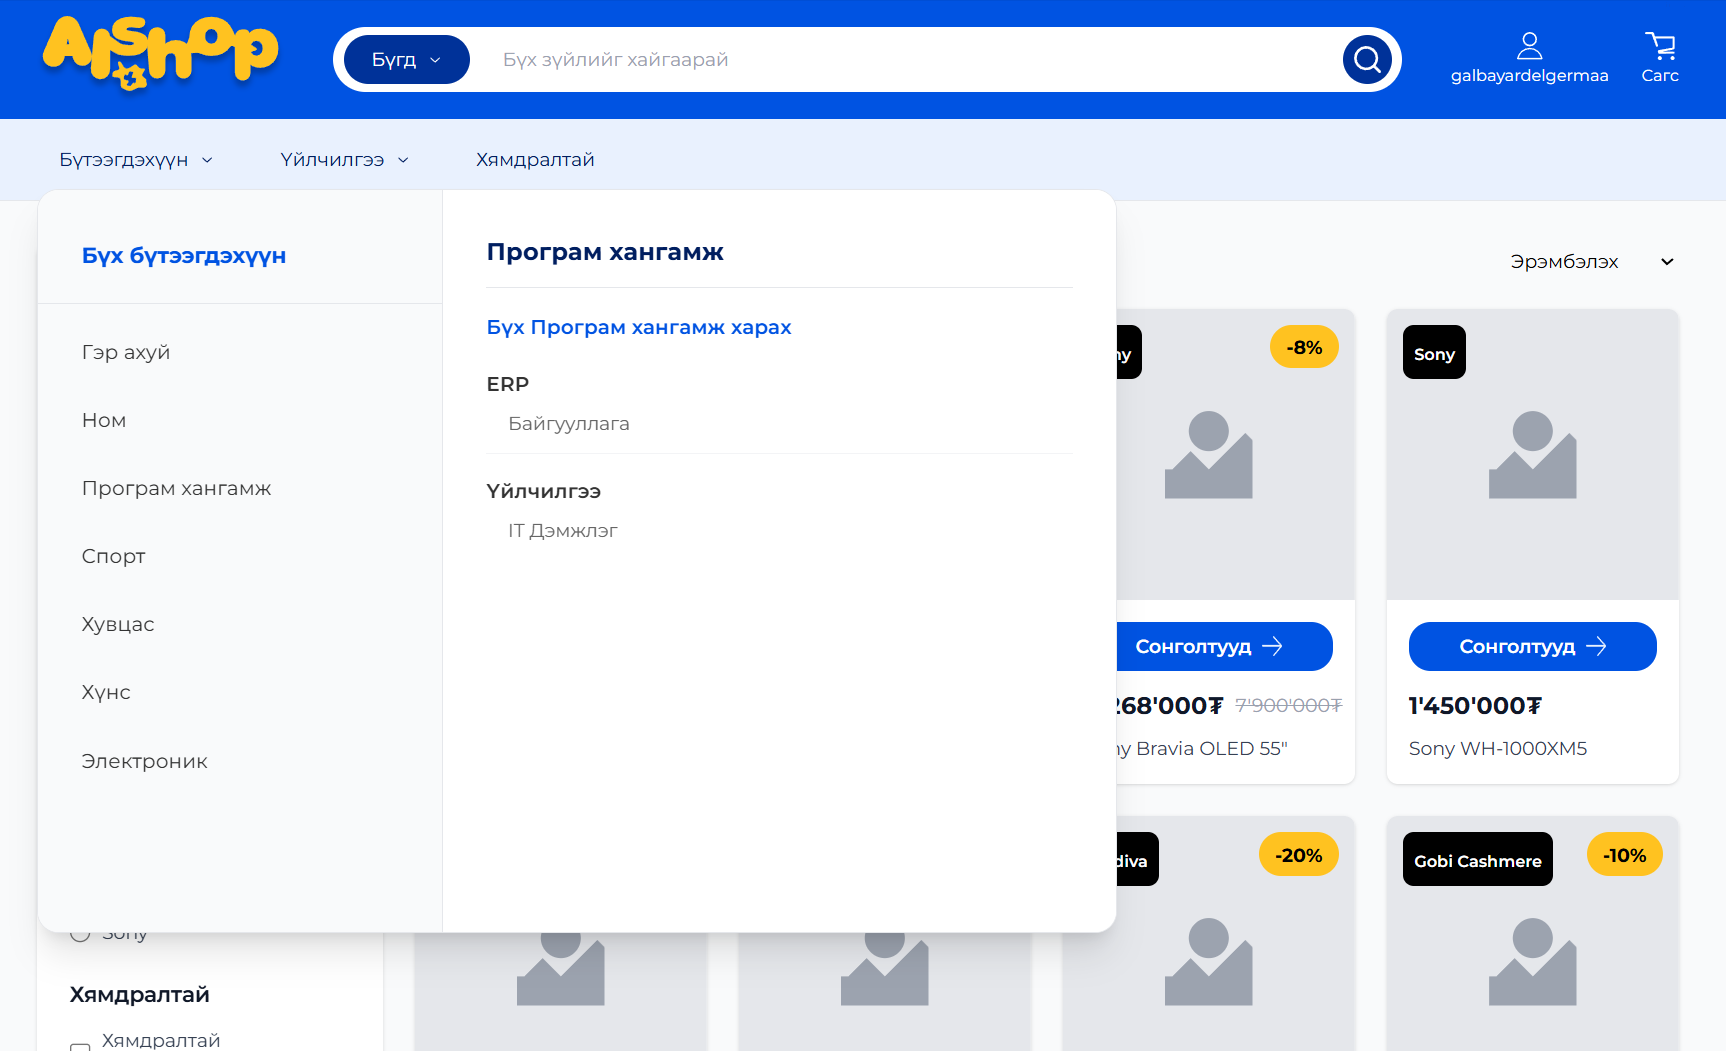
Task: Click the Gobi Cashmere brand badge
Action: pyautogui.click(x=1478, y=860)
